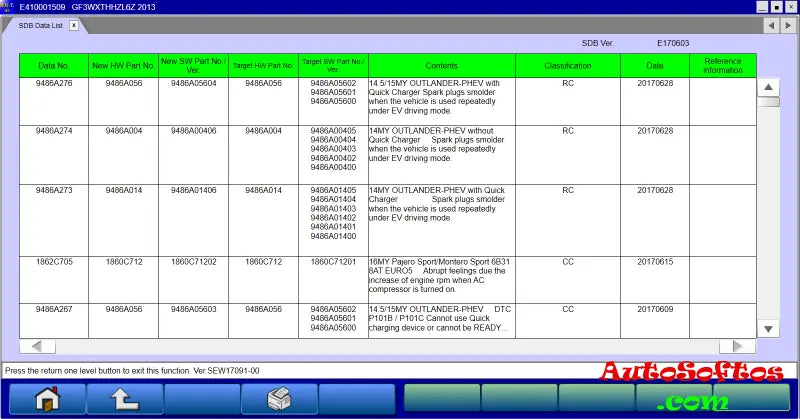Select data number 9486A267
Viewport: 800px width, 419px height.
(54, 309)
